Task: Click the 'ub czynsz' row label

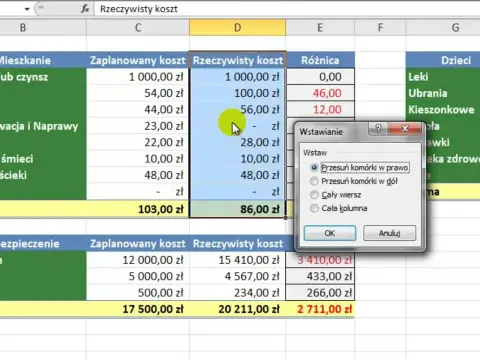Action: 43,77
